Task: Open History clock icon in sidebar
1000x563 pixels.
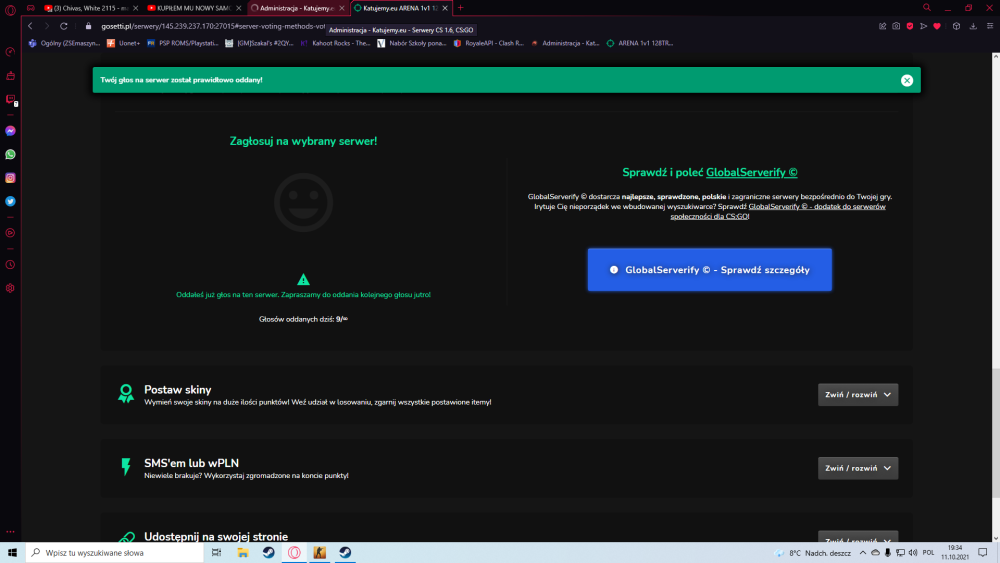Action: (10, 265)
